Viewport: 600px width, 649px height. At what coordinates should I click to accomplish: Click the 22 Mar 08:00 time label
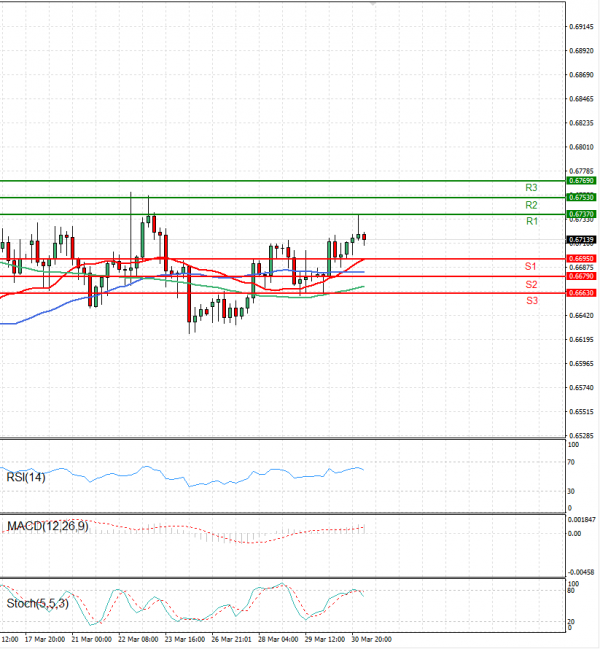pyautogui.click(x=138, y=639)
